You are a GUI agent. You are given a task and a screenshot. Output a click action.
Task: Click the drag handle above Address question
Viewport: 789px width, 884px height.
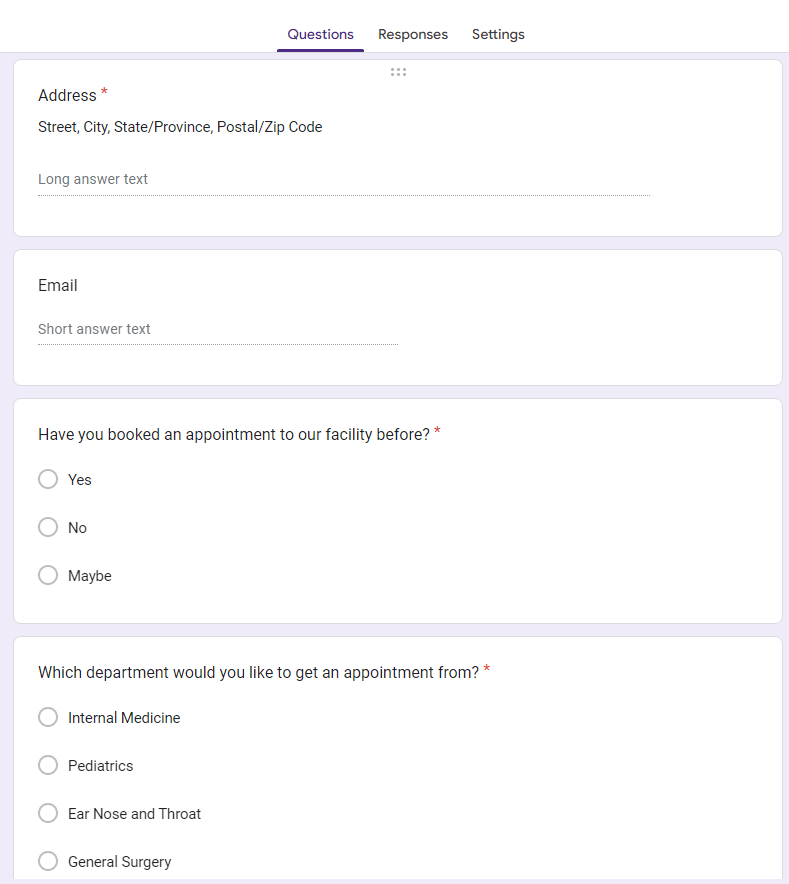pos(398,72)
